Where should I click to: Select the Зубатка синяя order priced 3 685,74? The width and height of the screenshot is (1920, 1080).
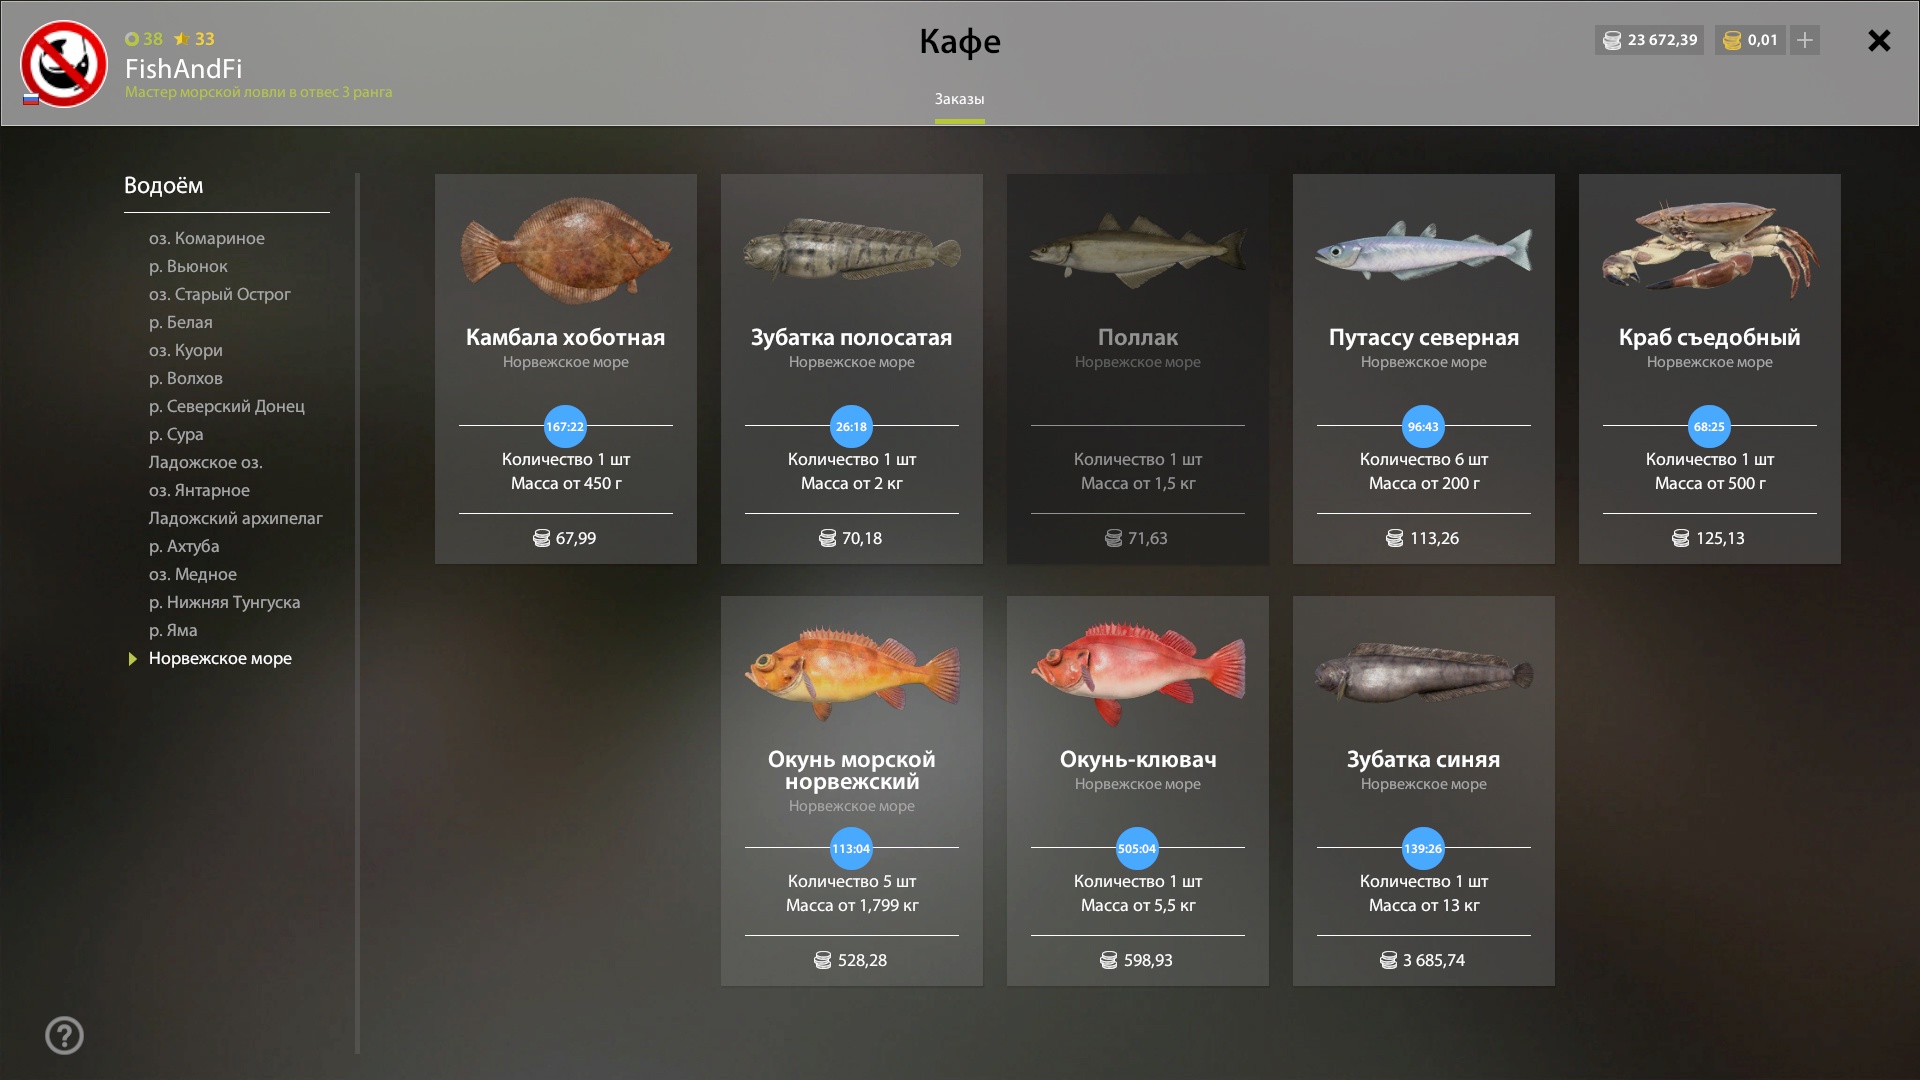[x=1424, y=791]
